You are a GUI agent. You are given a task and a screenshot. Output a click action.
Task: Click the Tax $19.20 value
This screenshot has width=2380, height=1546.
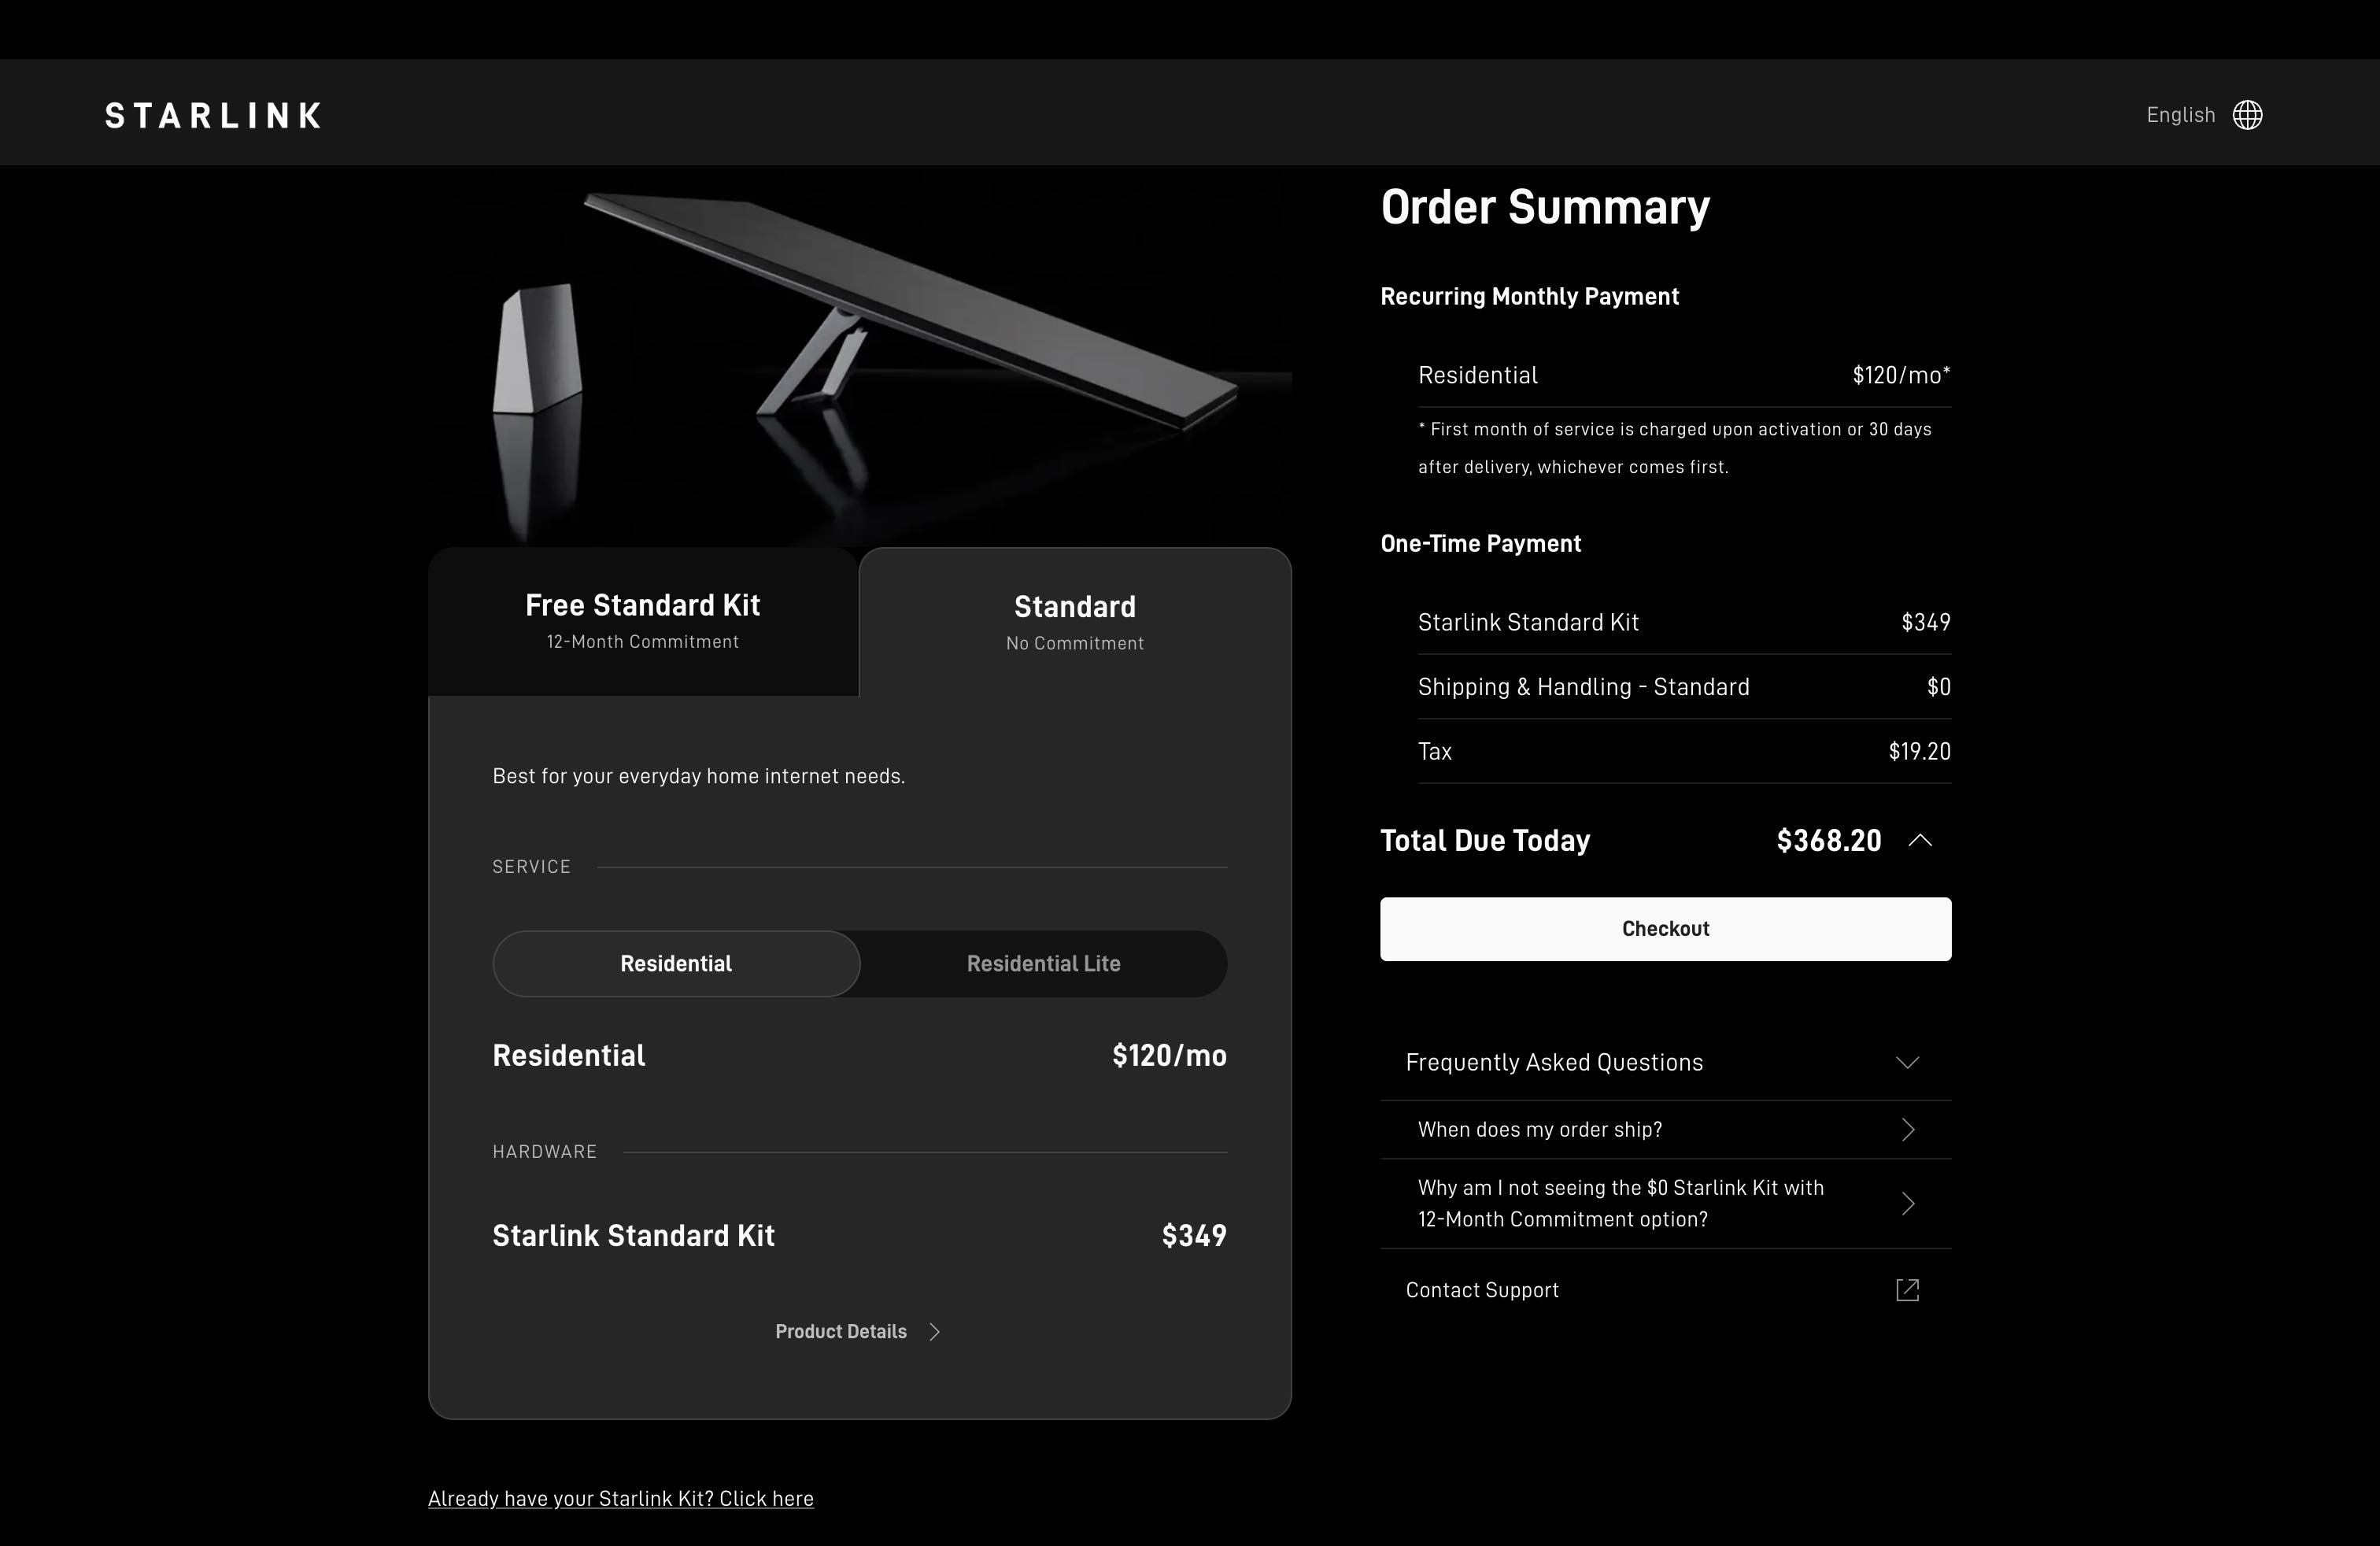coord(1919,751)
